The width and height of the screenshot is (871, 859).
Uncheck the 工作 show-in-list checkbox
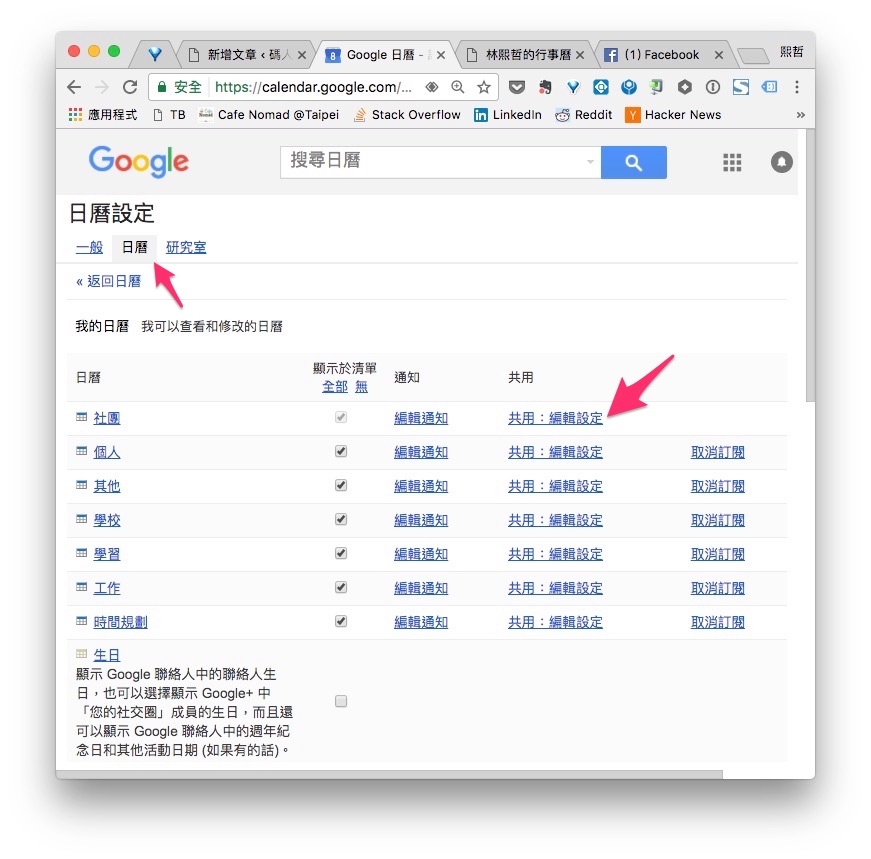(x=341, y=587)
